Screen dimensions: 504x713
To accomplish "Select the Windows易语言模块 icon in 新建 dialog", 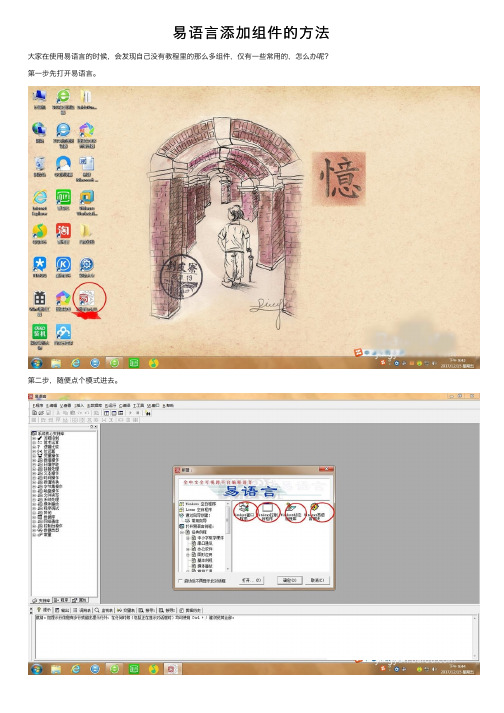I will pos(315,512).
